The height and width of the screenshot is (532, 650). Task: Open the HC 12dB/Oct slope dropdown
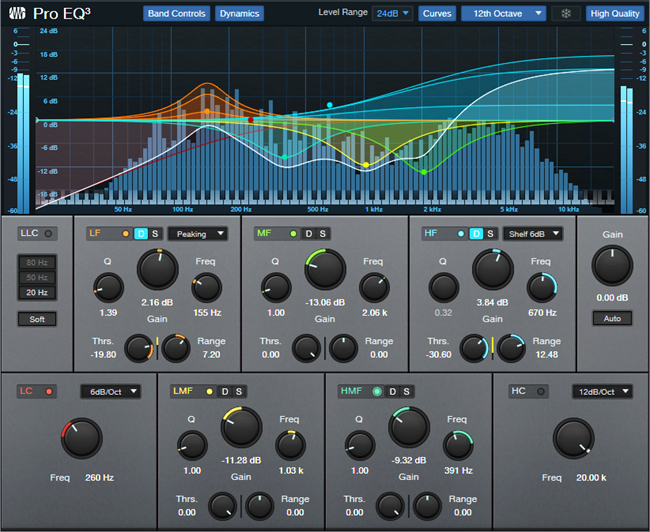click(x=602, y=392)
